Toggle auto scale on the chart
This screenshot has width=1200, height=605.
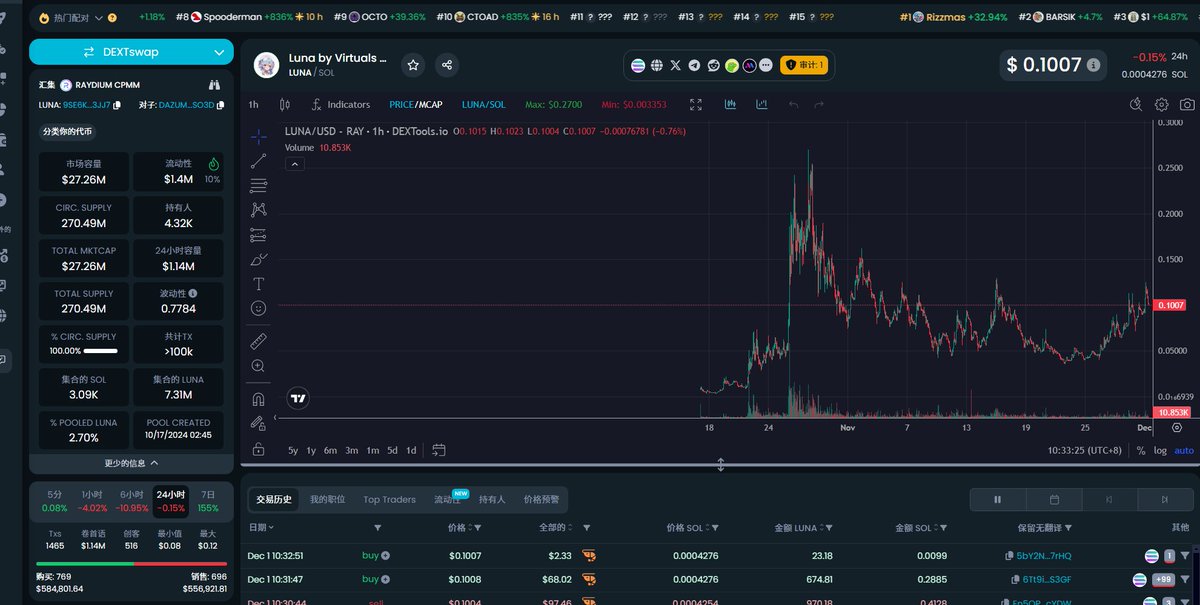point(1183,451)
